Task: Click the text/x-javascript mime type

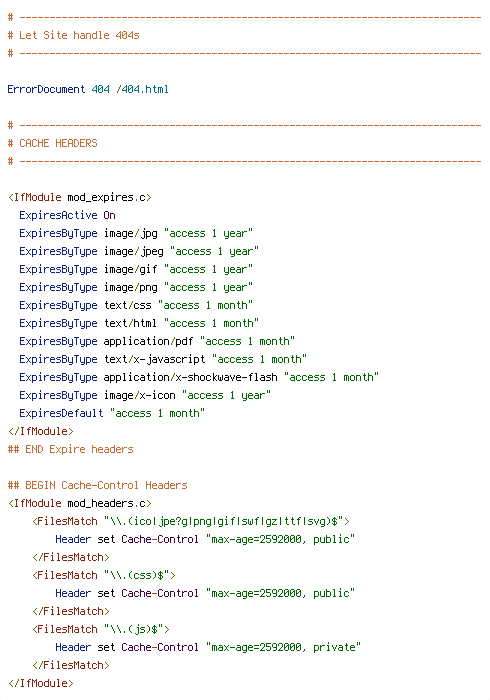Action: [155, 359]
